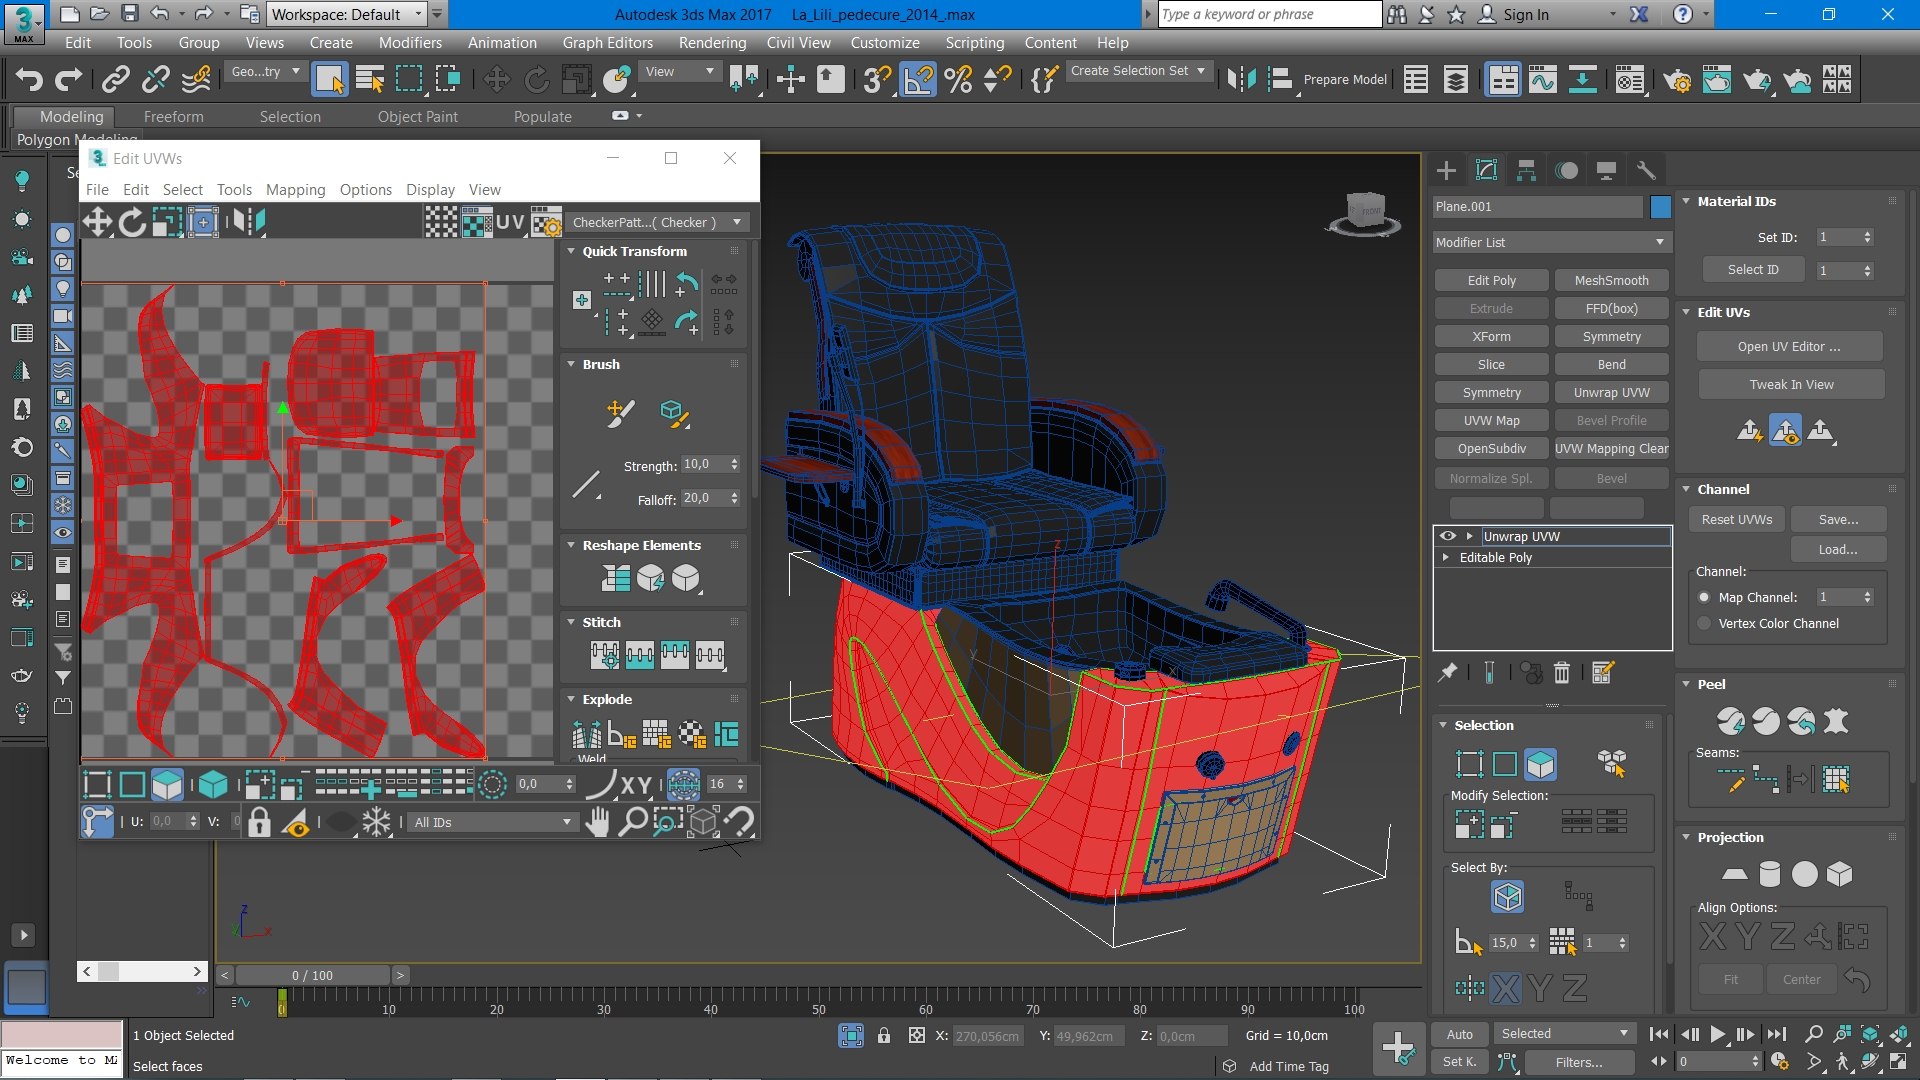
Task: Click the pan hand tool in Edit UVWs
Action: pos(598,822)
